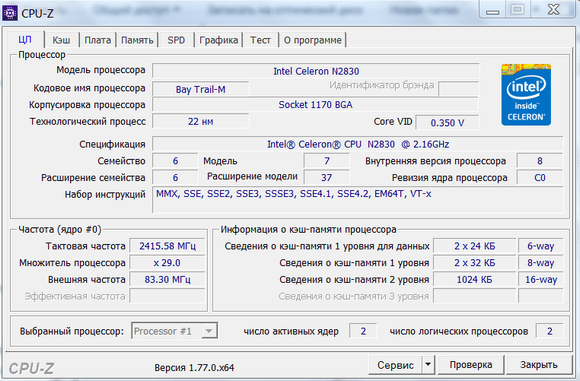Click the Закрыть button
The image size is (580, 381).
539,365
